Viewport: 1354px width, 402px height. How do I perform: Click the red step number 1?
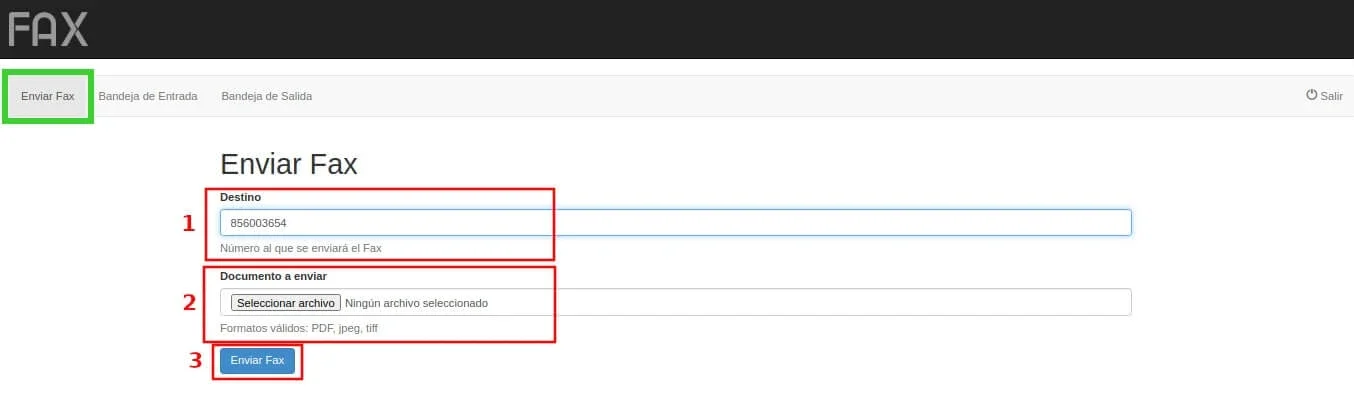click(x=188, y=224)
